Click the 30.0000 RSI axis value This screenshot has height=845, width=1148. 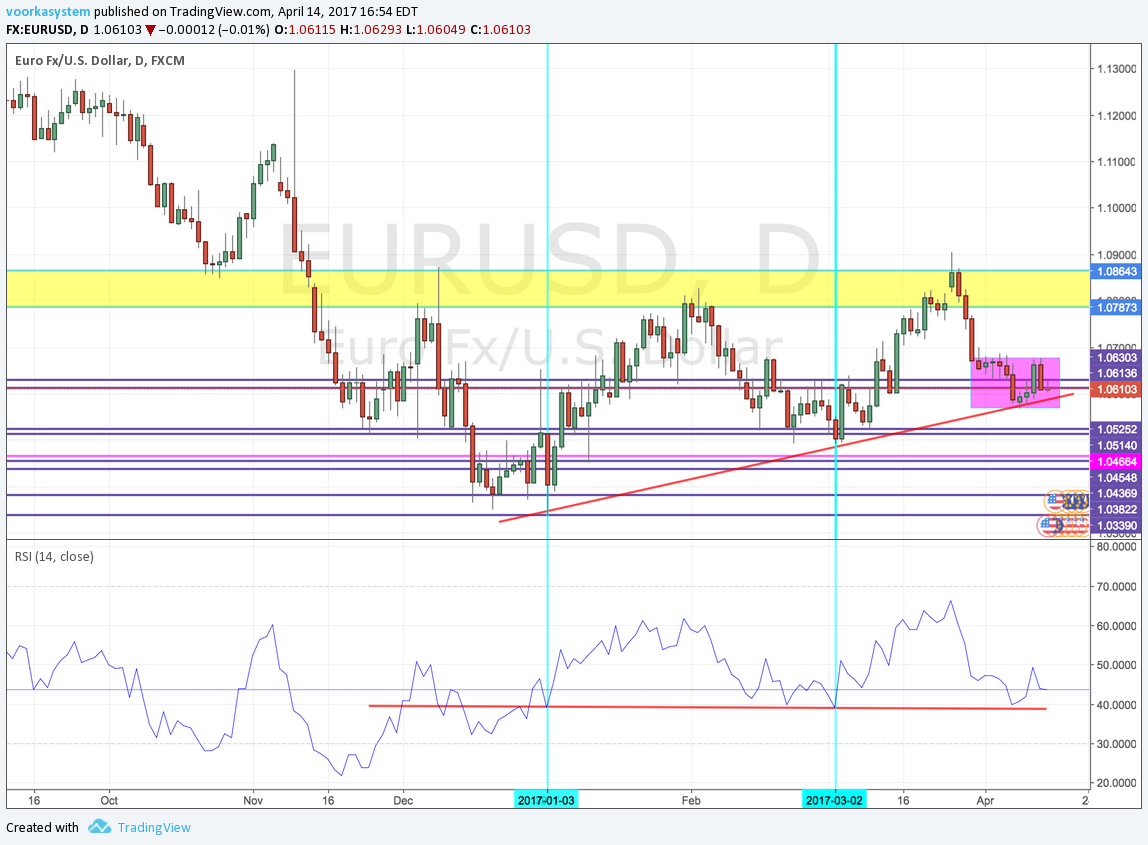click(x=1116, y=744)
